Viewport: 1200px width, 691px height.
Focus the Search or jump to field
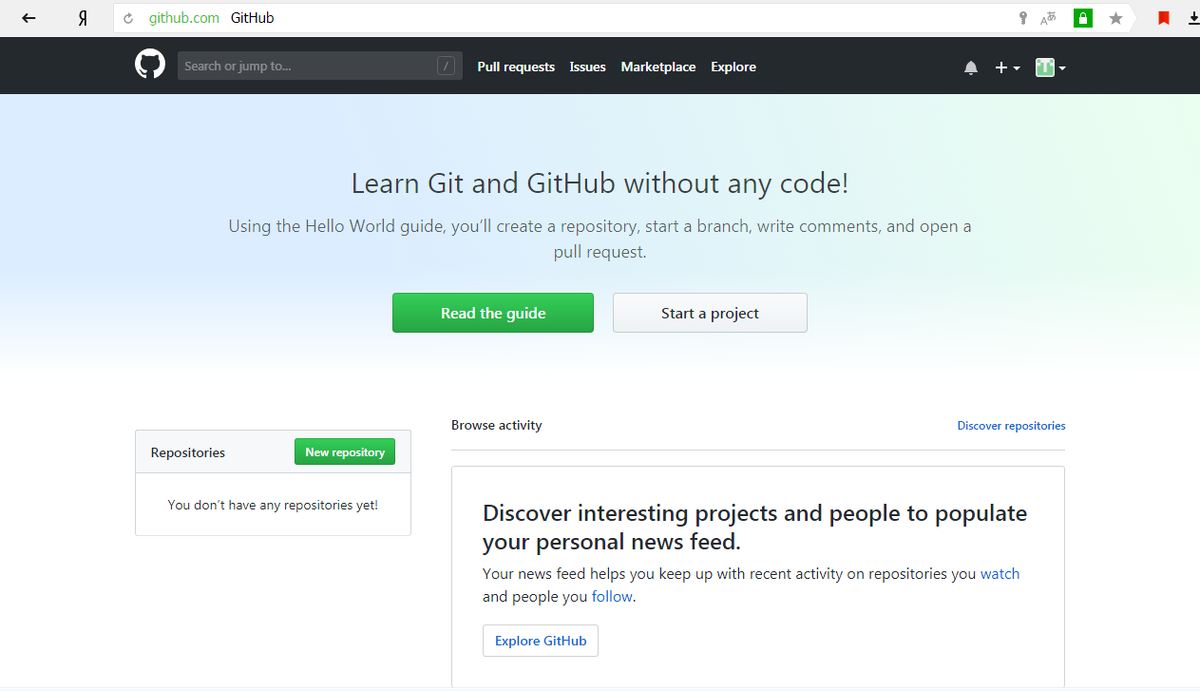[320, 66]
